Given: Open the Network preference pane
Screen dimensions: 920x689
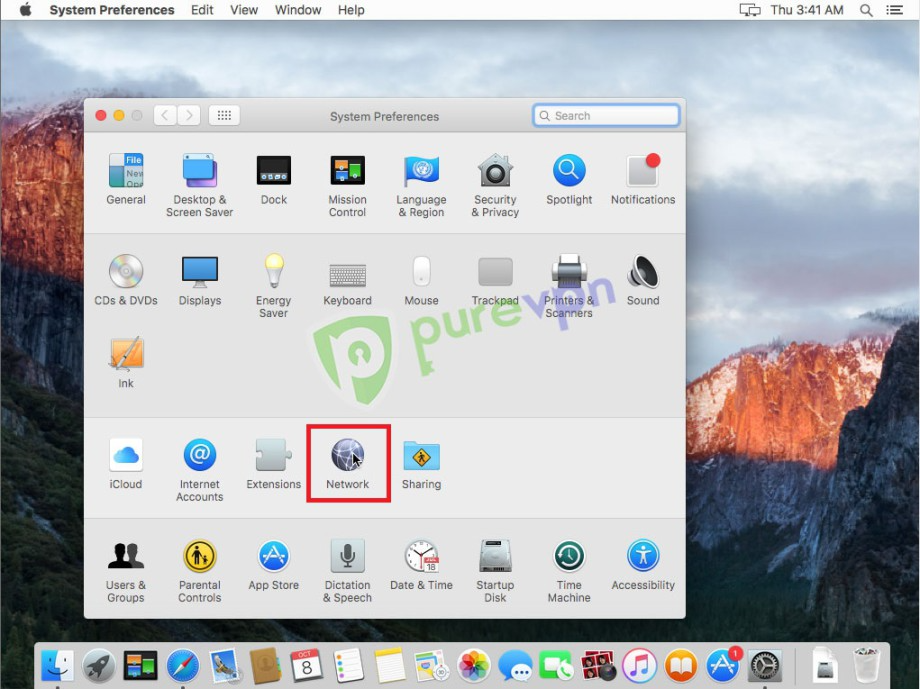Looking at the screenshot, I should [347, 464].
